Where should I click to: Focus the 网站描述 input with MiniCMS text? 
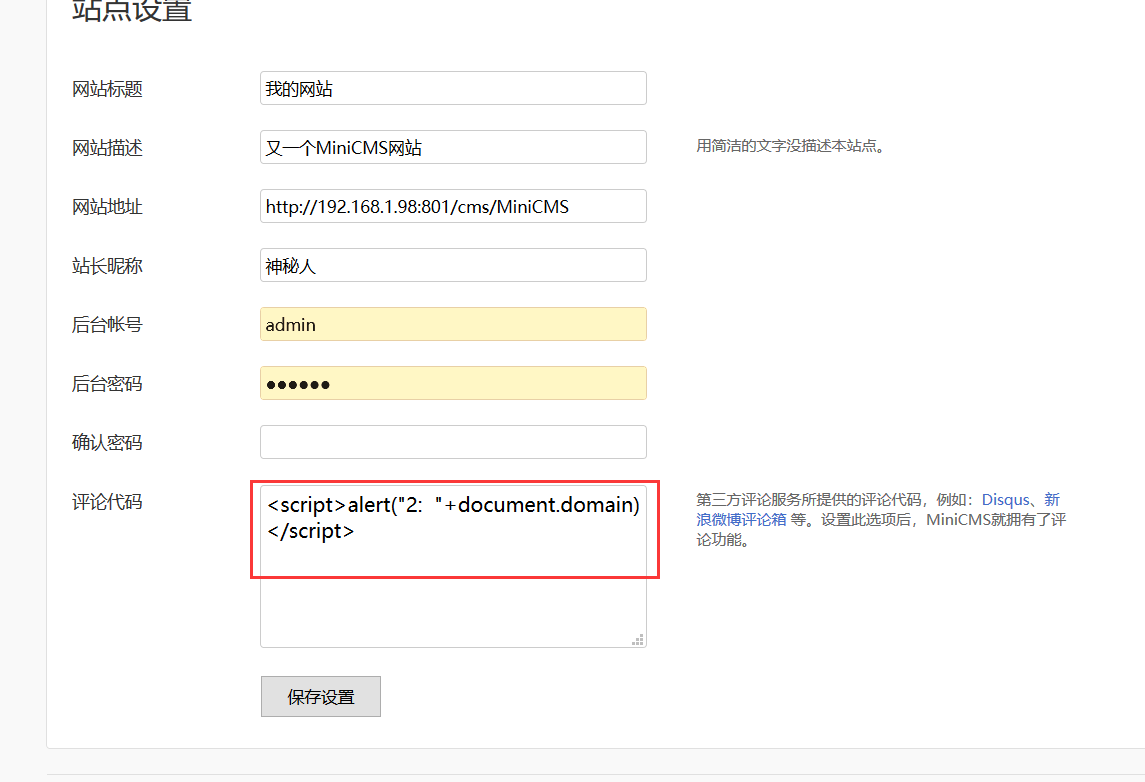click(x=453, y=147)
